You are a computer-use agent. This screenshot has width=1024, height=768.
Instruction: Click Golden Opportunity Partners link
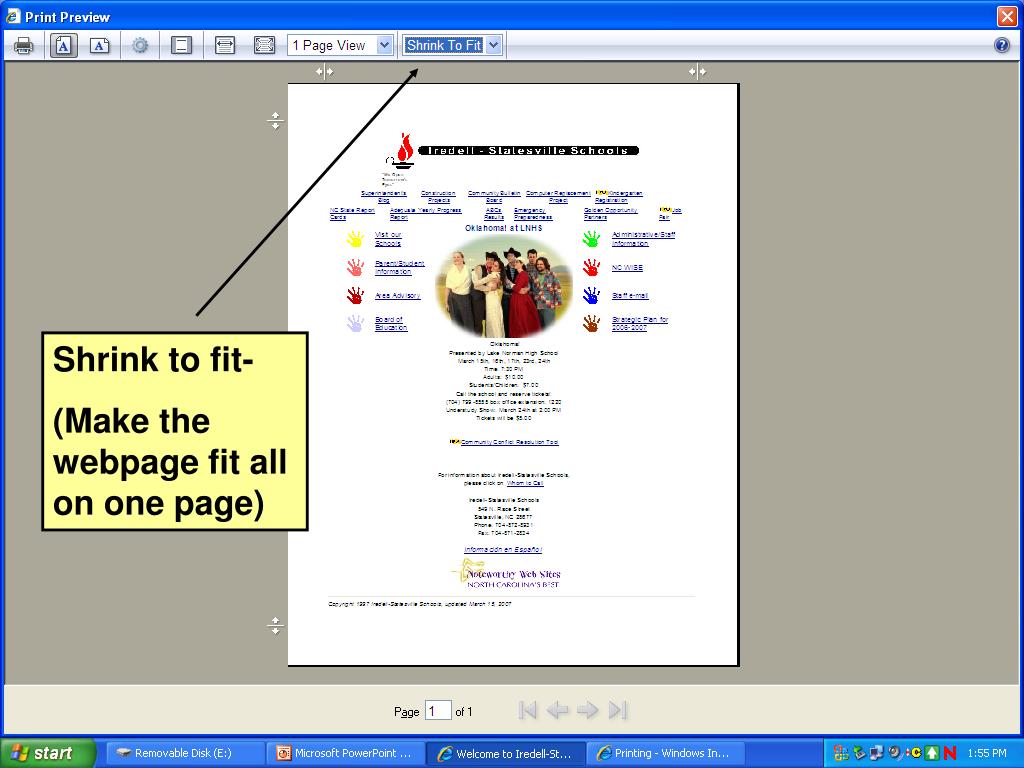click(611, 214)
